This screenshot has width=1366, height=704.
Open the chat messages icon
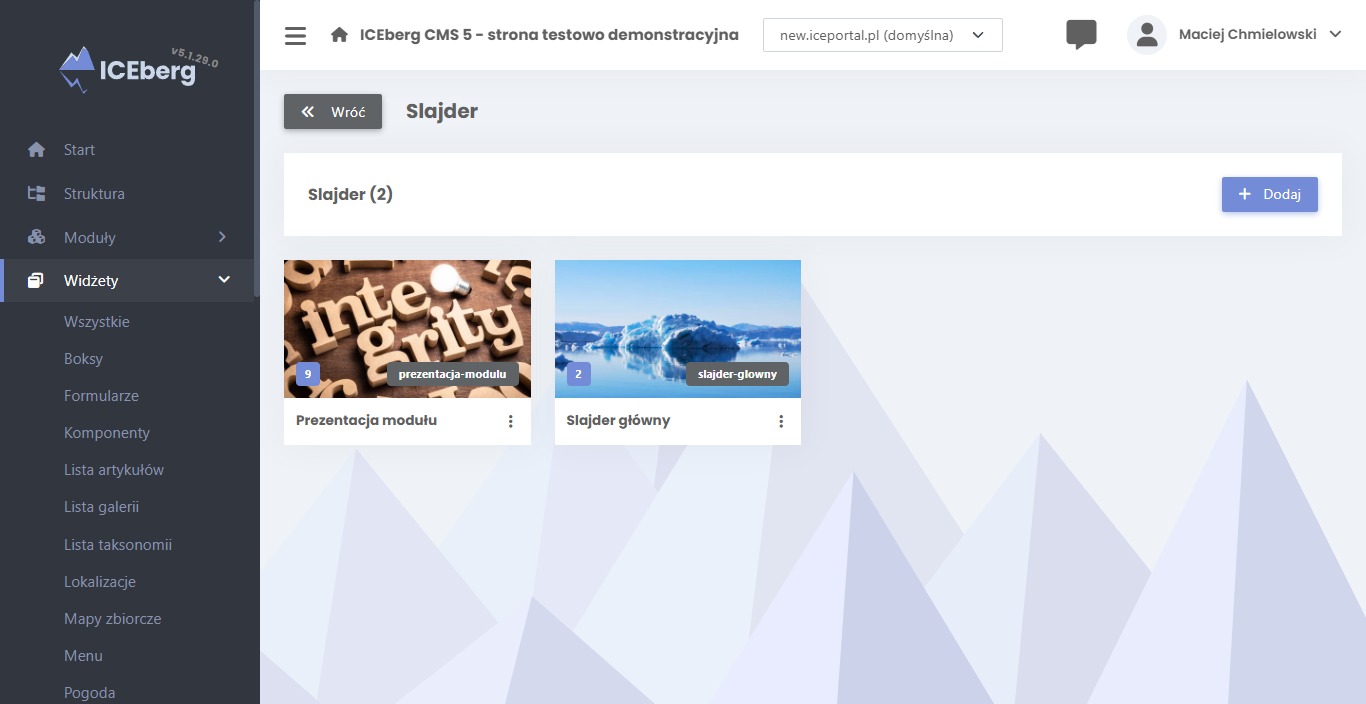[1081, 35]
